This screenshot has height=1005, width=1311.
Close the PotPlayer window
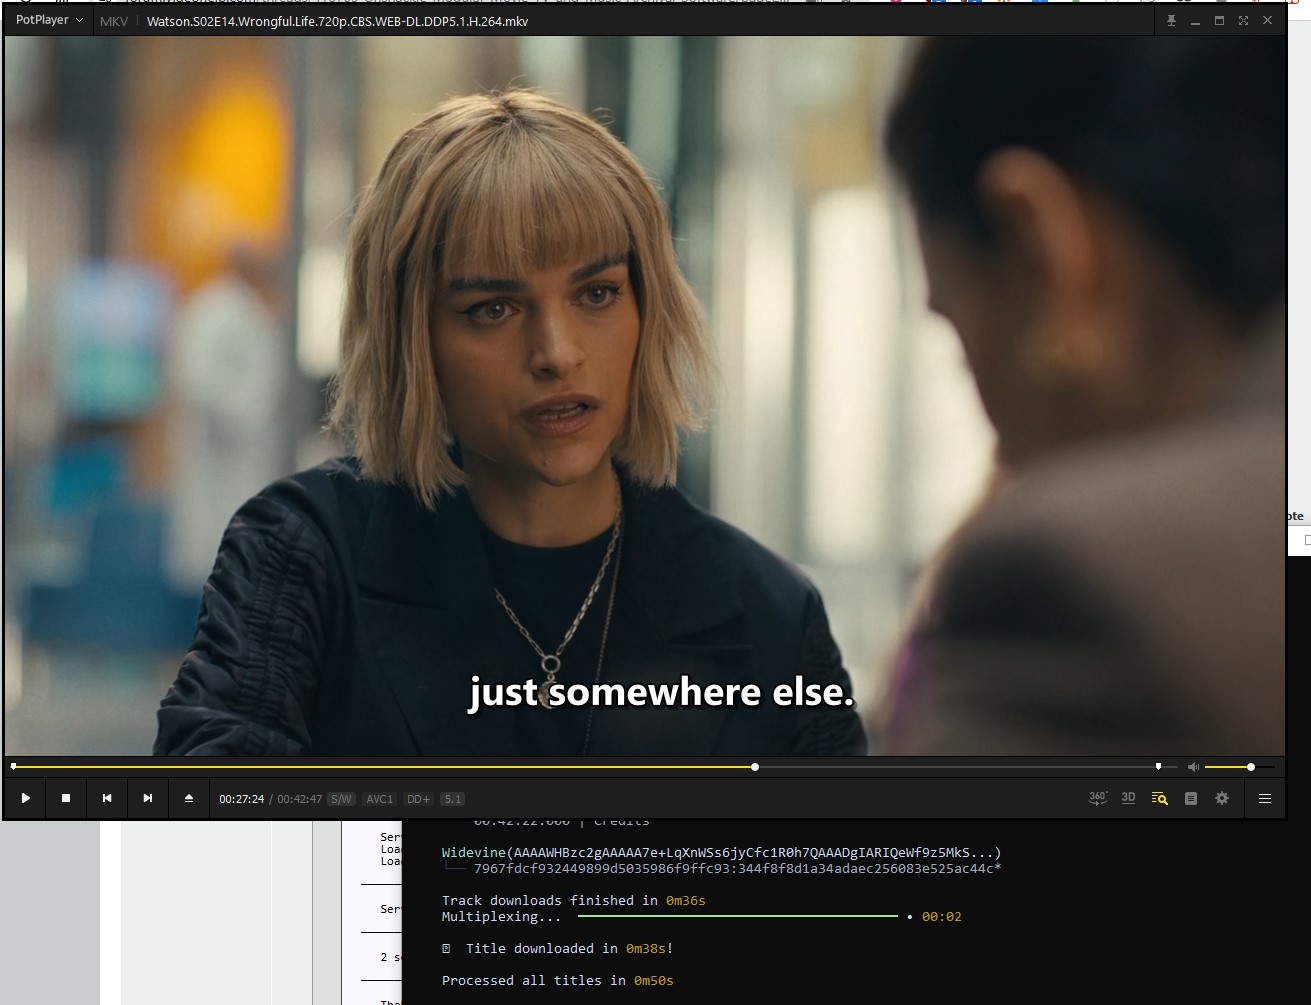(x=1268, y=21)
